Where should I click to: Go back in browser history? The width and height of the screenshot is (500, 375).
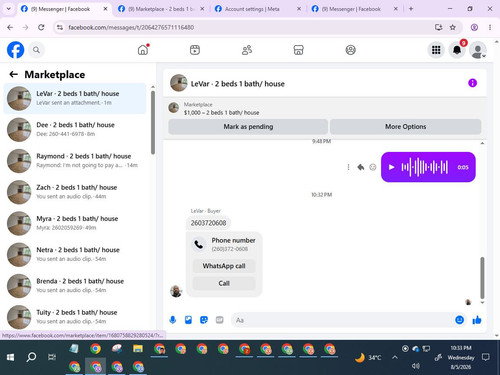(10, 27)
